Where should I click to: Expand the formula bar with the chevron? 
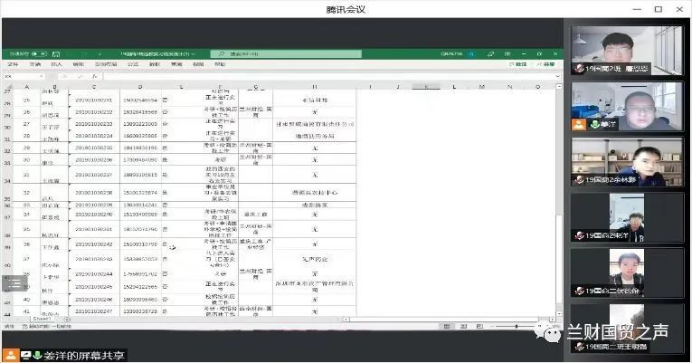558,76
